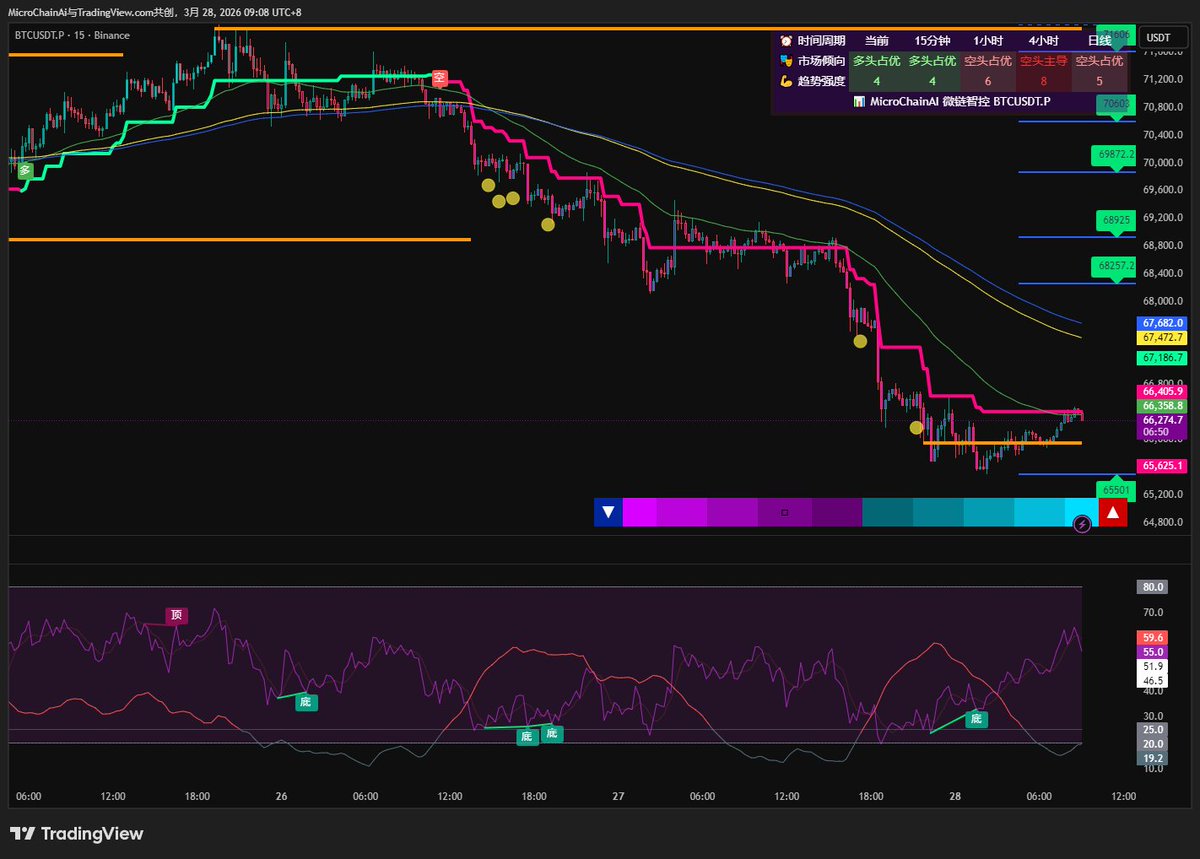
Task: Click the green 69872.2 level tag
Action: (x=1116, y=155)
